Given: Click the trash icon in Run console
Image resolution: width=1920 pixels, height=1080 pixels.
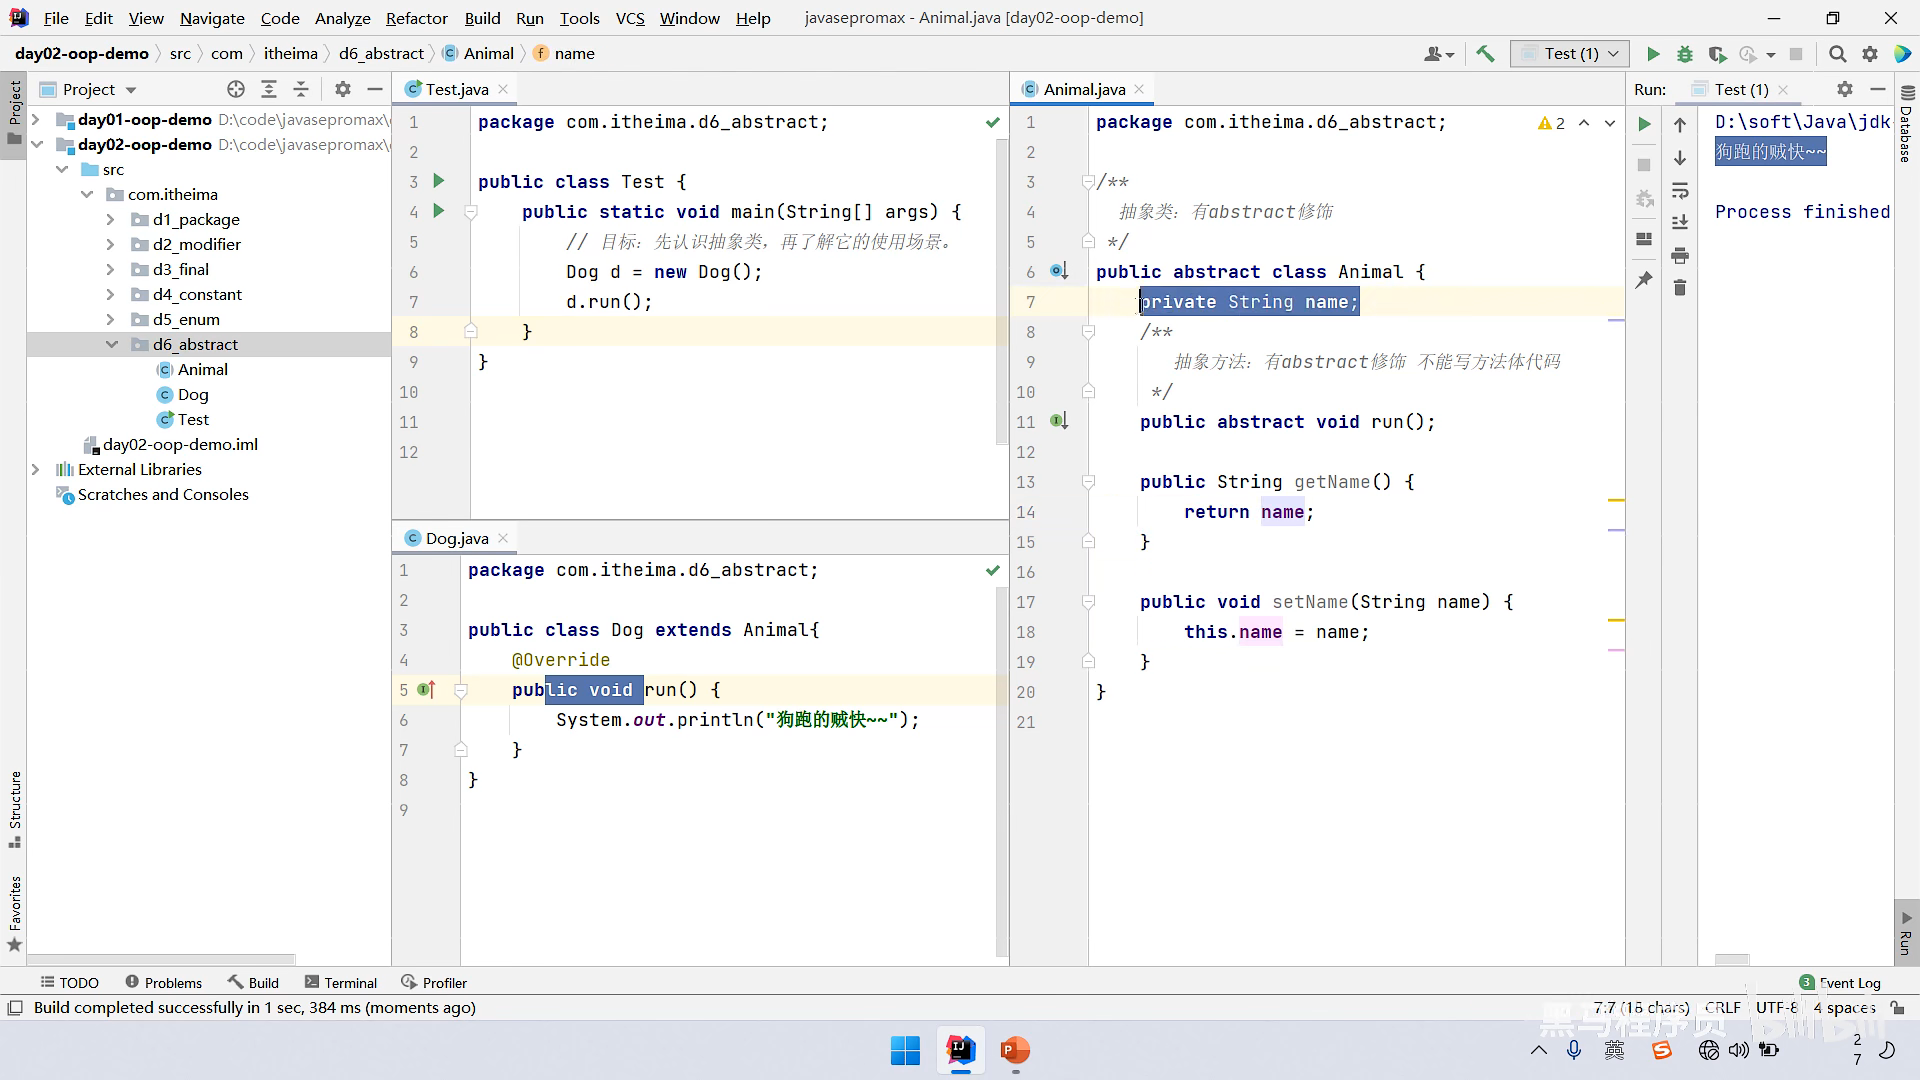Looking at the screenshot, I should pyautogui.click(x=1680, y=288).
